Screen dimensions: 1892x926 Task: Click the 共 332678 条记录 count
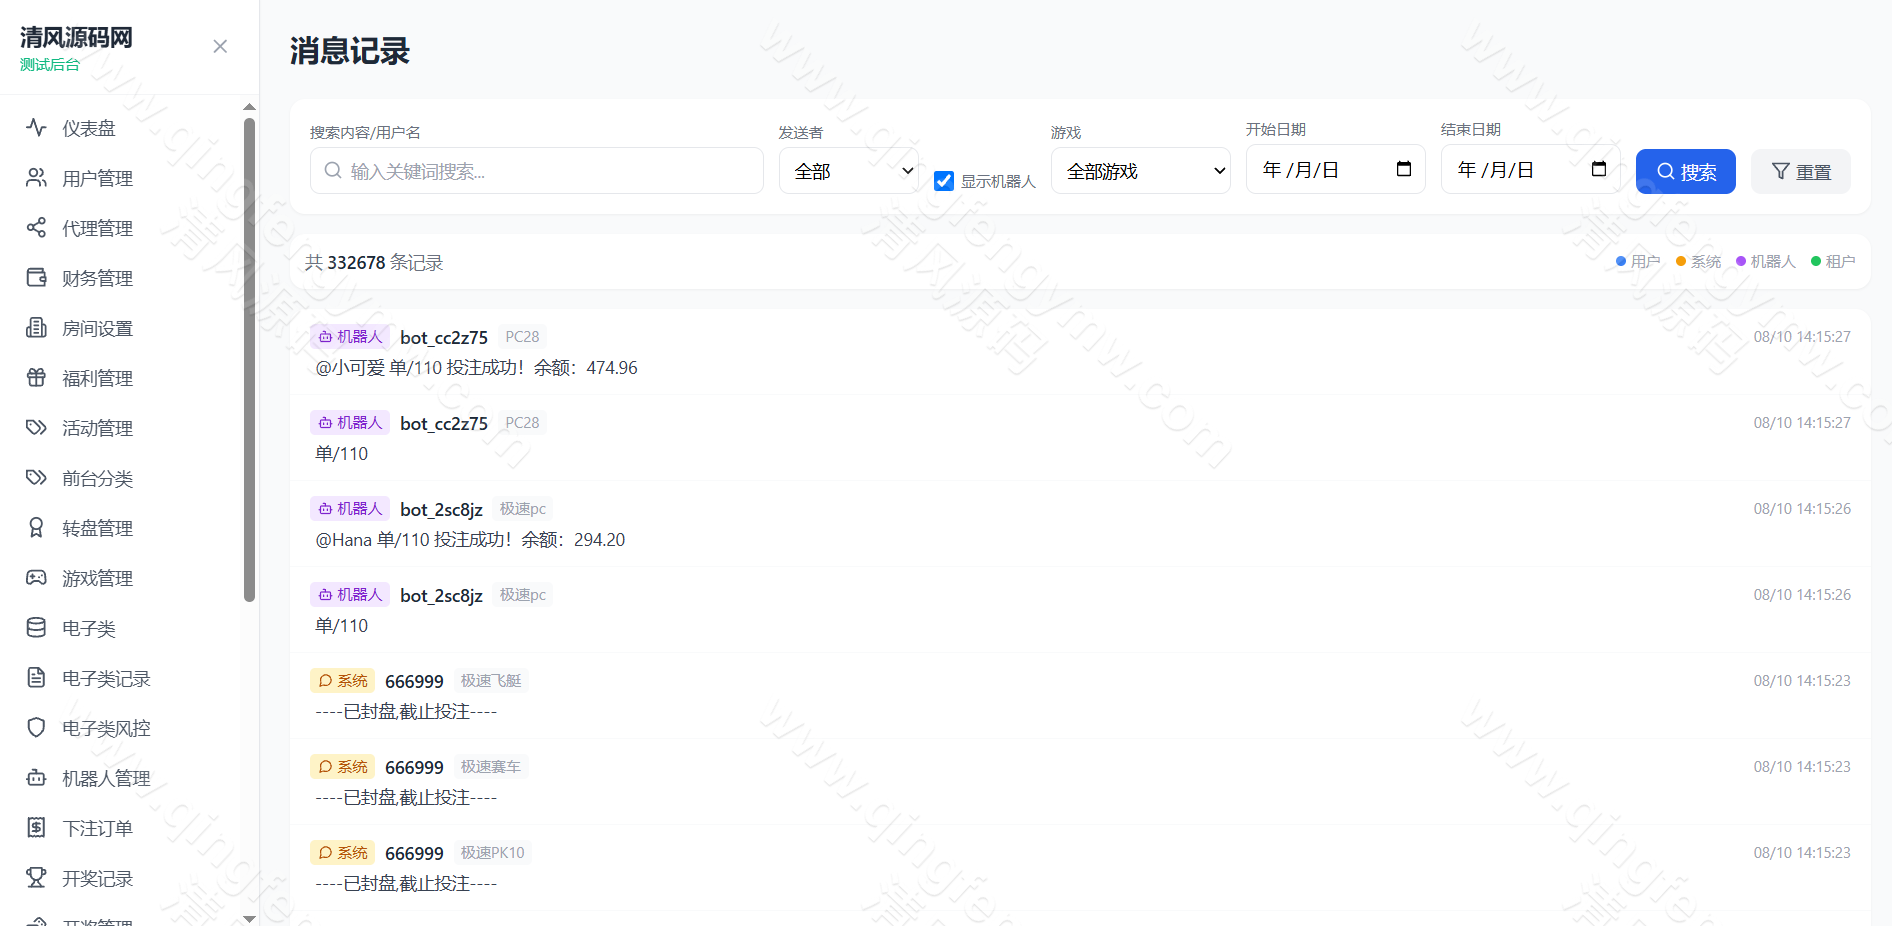point(374,263)
